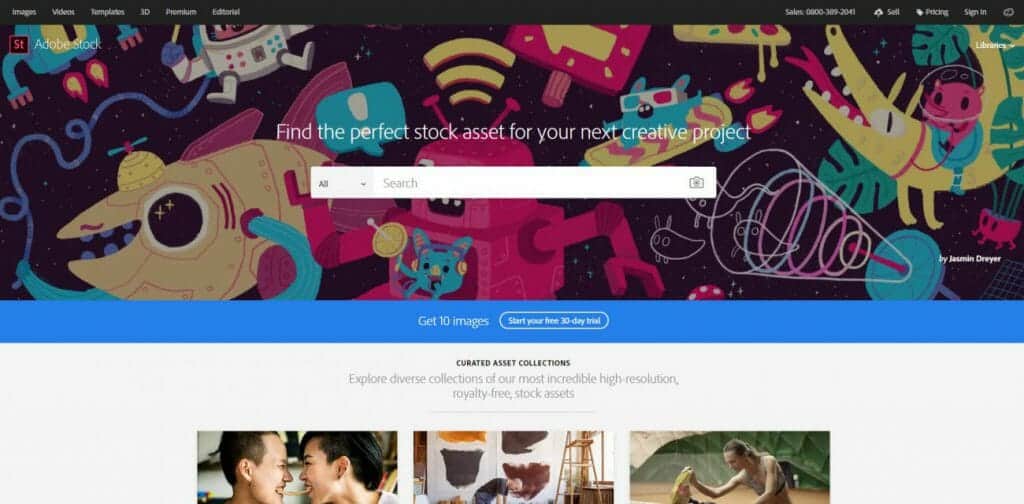Open the Libraries dropdown

[x=995, y=46]
